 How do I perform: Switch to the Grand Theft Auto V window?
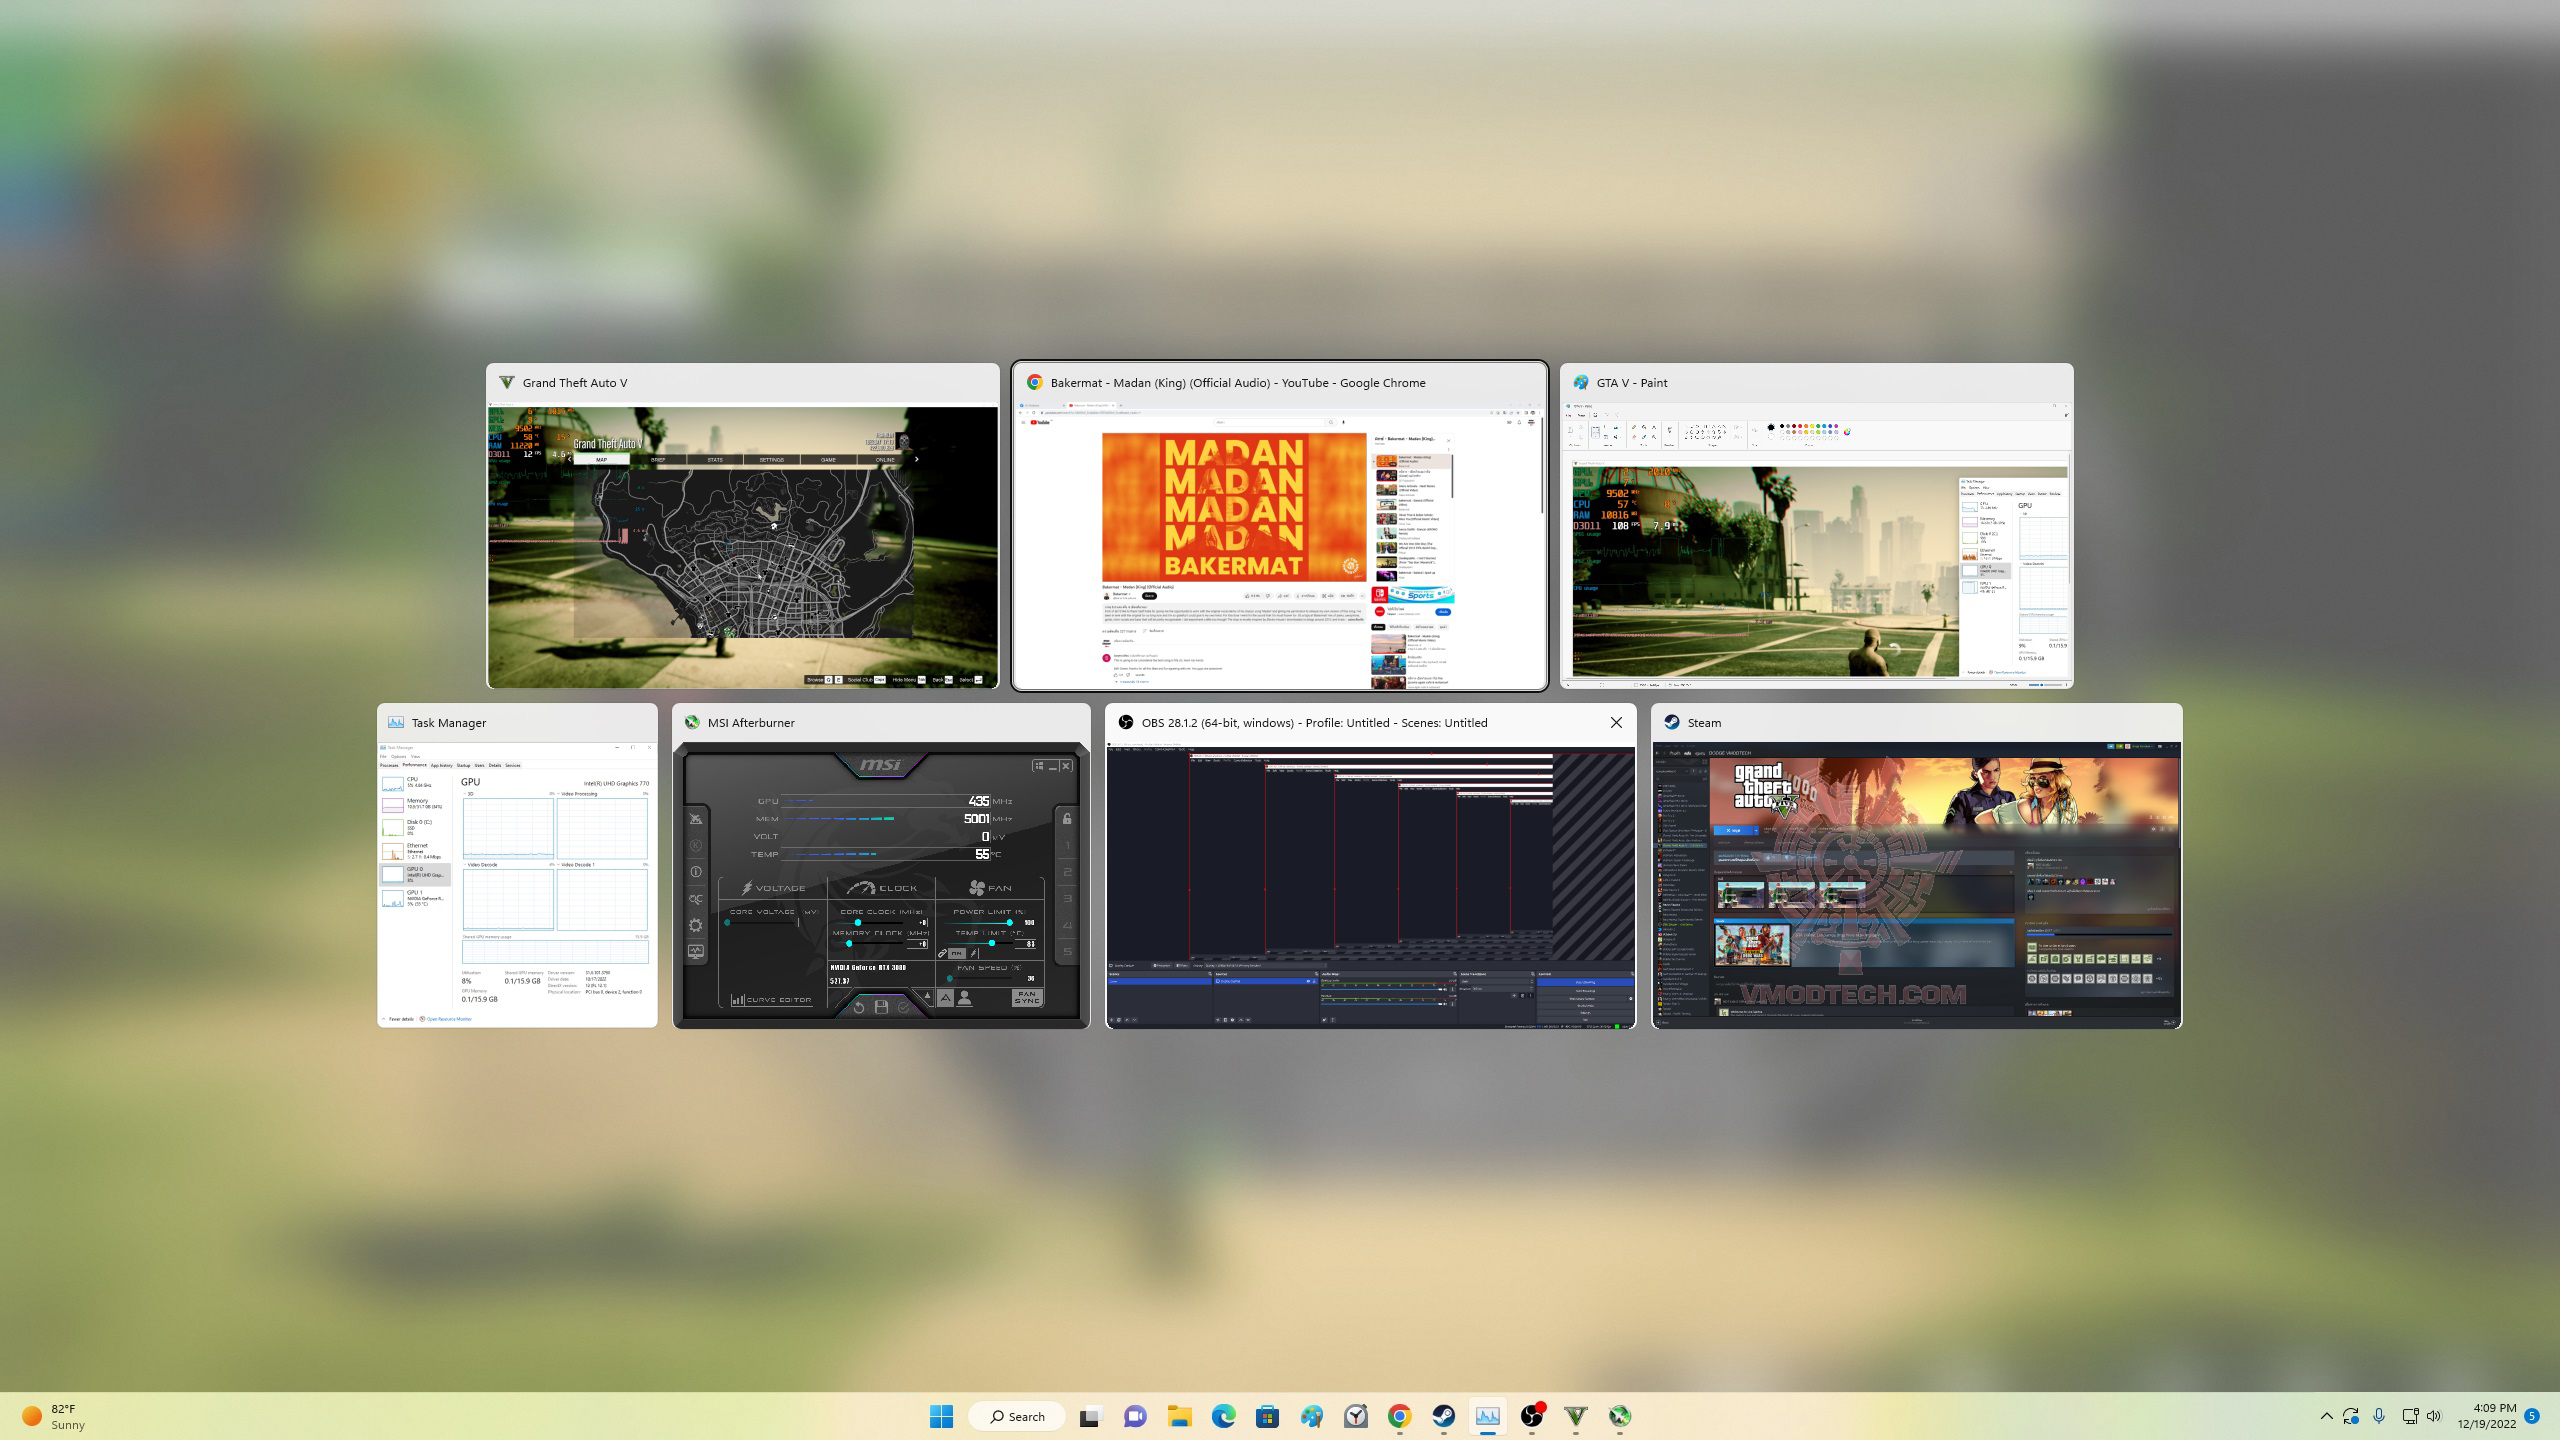(x=742, y=545)
